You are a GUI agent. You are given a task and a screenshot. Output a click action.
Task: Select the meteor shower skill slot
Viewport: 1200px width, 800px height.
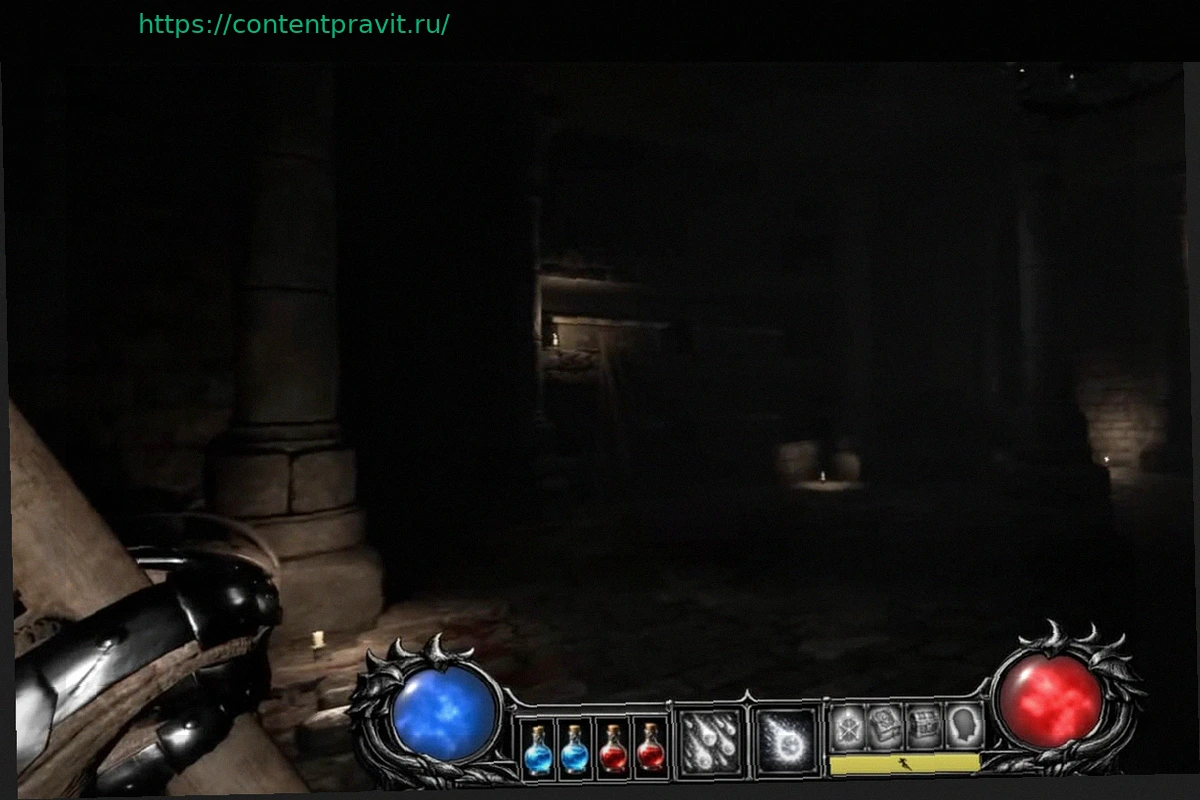pos(710,742)
